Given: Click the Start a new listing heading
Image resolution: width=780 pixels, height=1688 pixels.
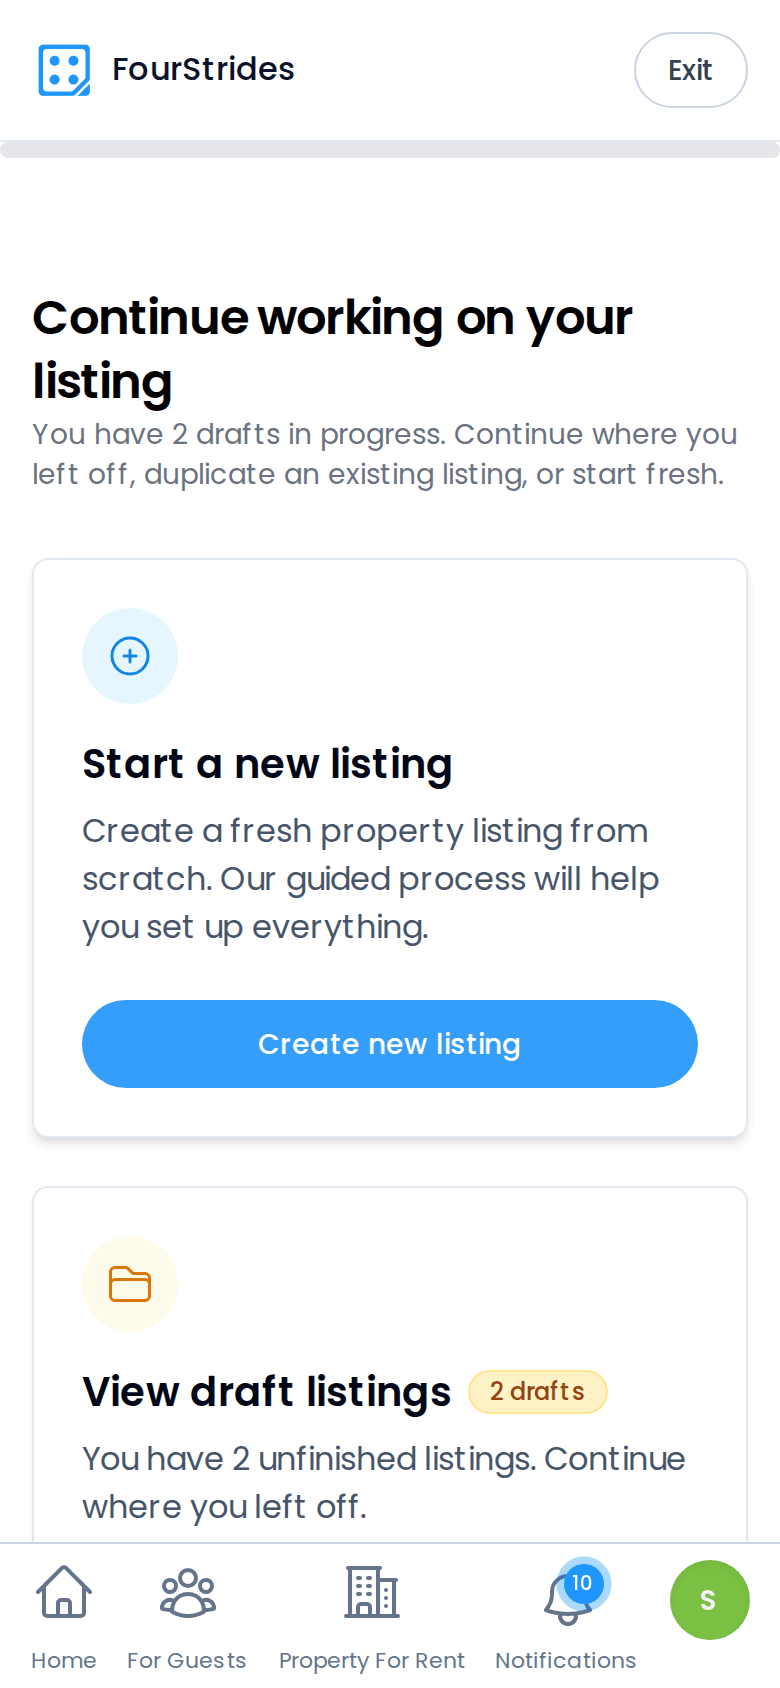Looking at the screenshot, I should click(267, 763).
